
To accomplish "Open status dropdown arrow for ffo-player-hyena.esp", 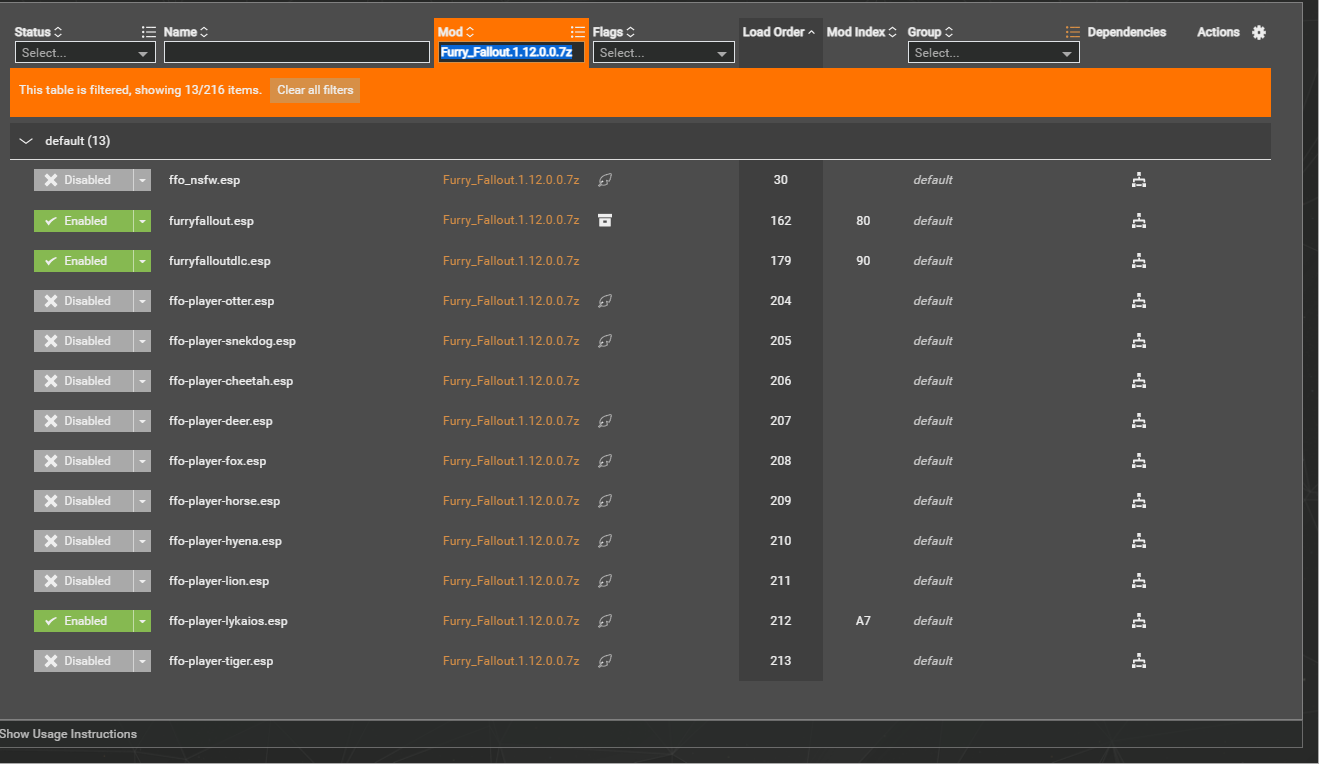I will point(142,540).
